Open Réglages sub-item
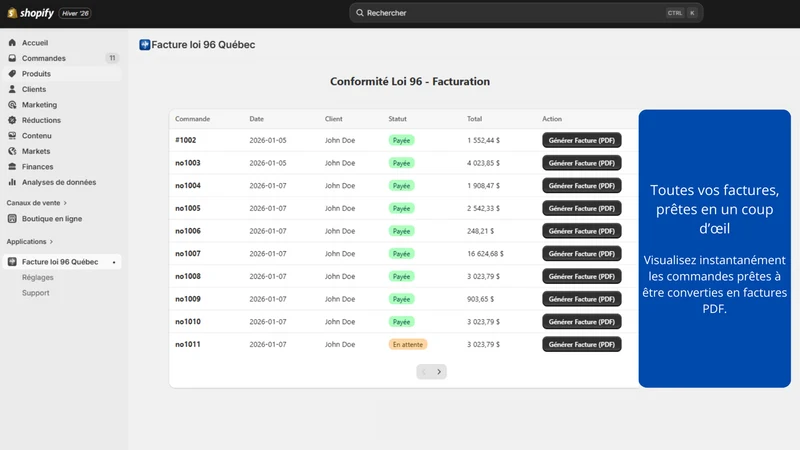The height and width of the screenshot is (450, 800). pos(38,278)
